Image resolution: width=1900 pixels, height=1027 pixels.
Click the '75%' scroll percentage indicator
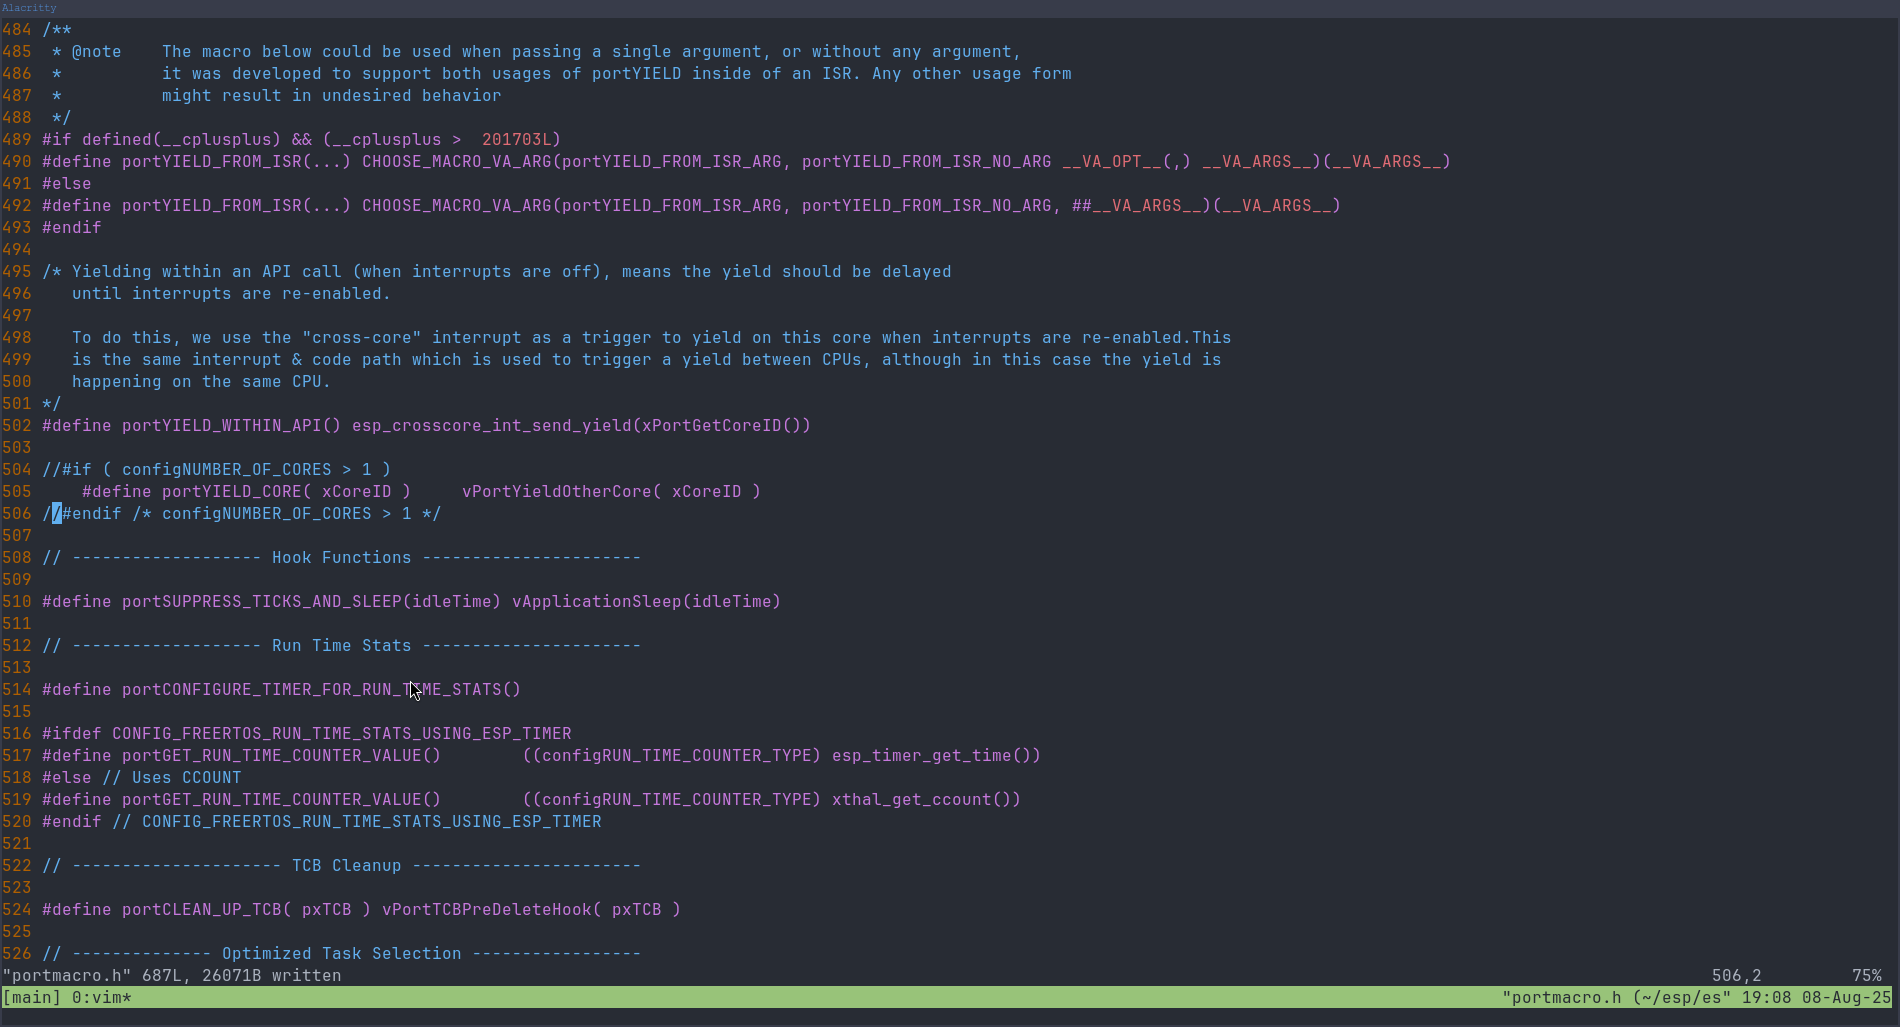pyautogui.click(x=1866, y=975)
